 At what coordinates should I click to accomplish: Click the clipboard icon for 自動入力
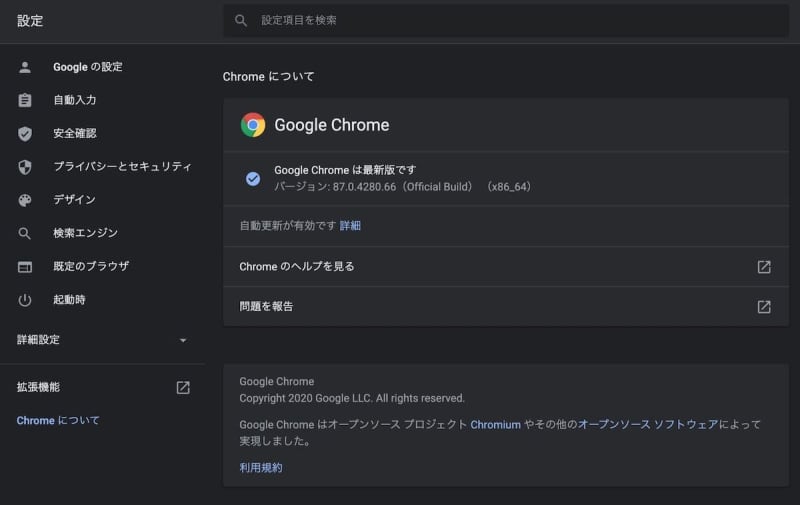(25, 100)
